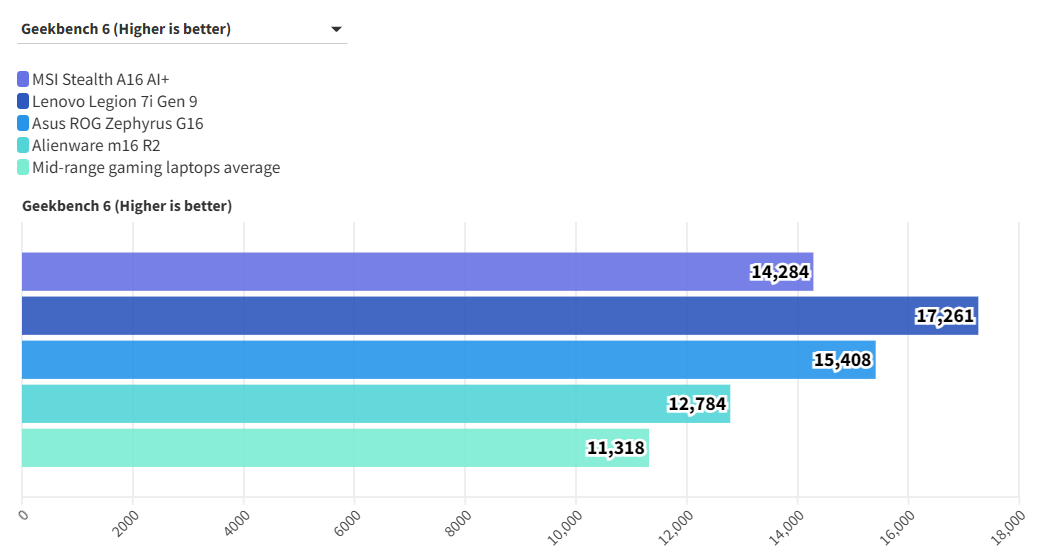Toggle Mid-range gaming laptops average legend label

click(x=156, y=168)
